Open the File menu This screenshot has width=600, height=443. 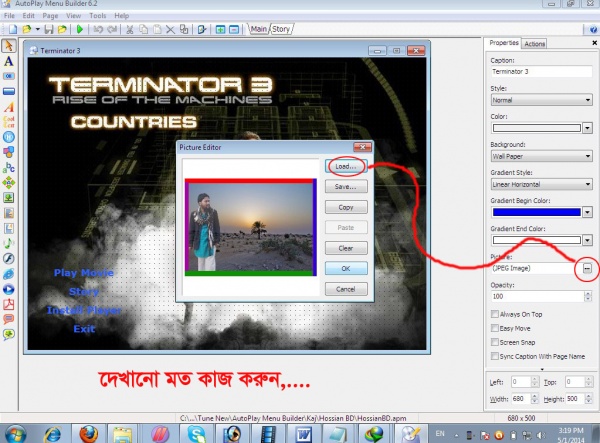[x=9, y=16]
